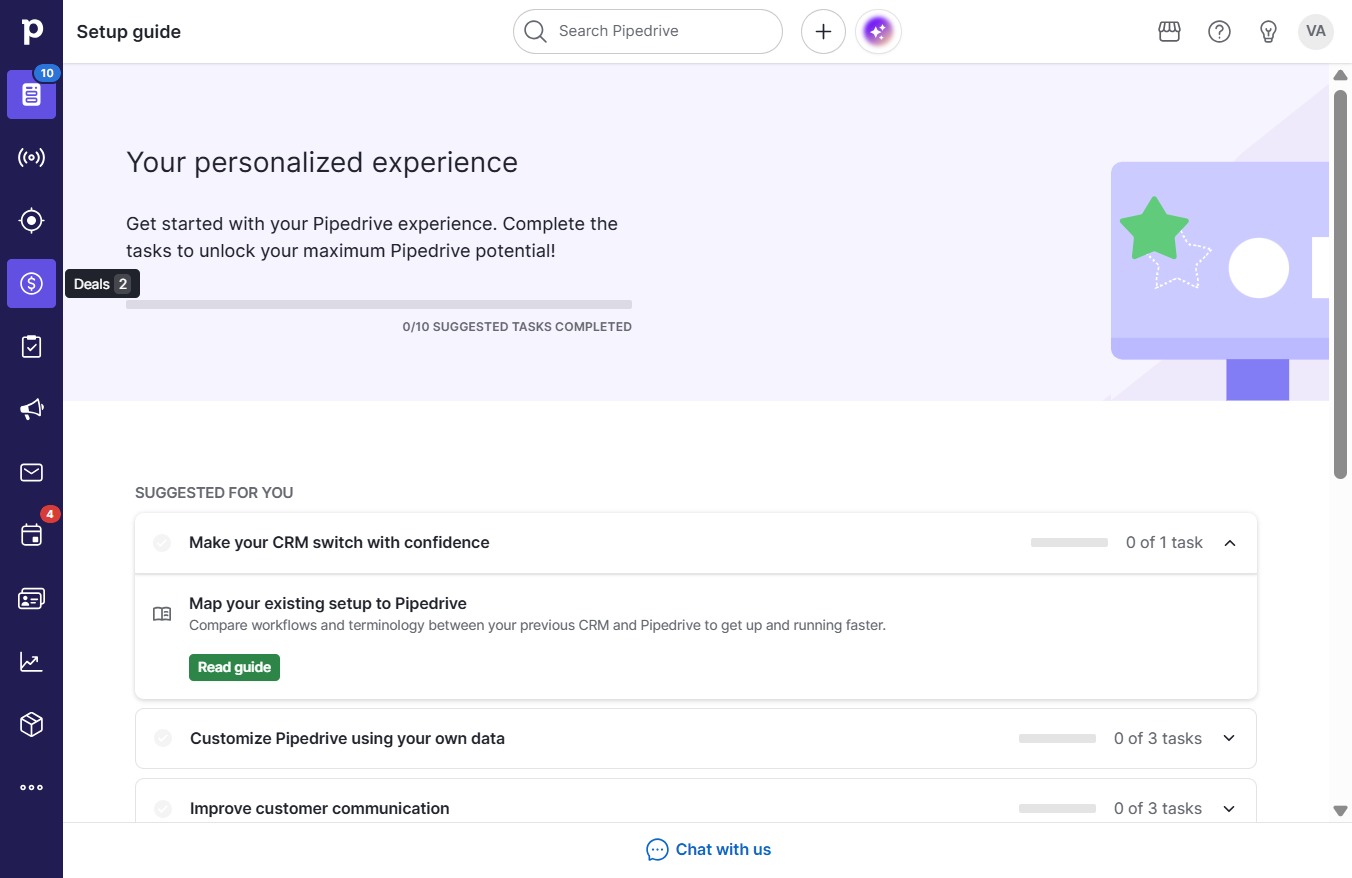Viewport: 1352px width, 878px height.
Task: Click 0/10 SUGGESTED TASKS COMPLETED text
Action: click(x=517, y=327)
